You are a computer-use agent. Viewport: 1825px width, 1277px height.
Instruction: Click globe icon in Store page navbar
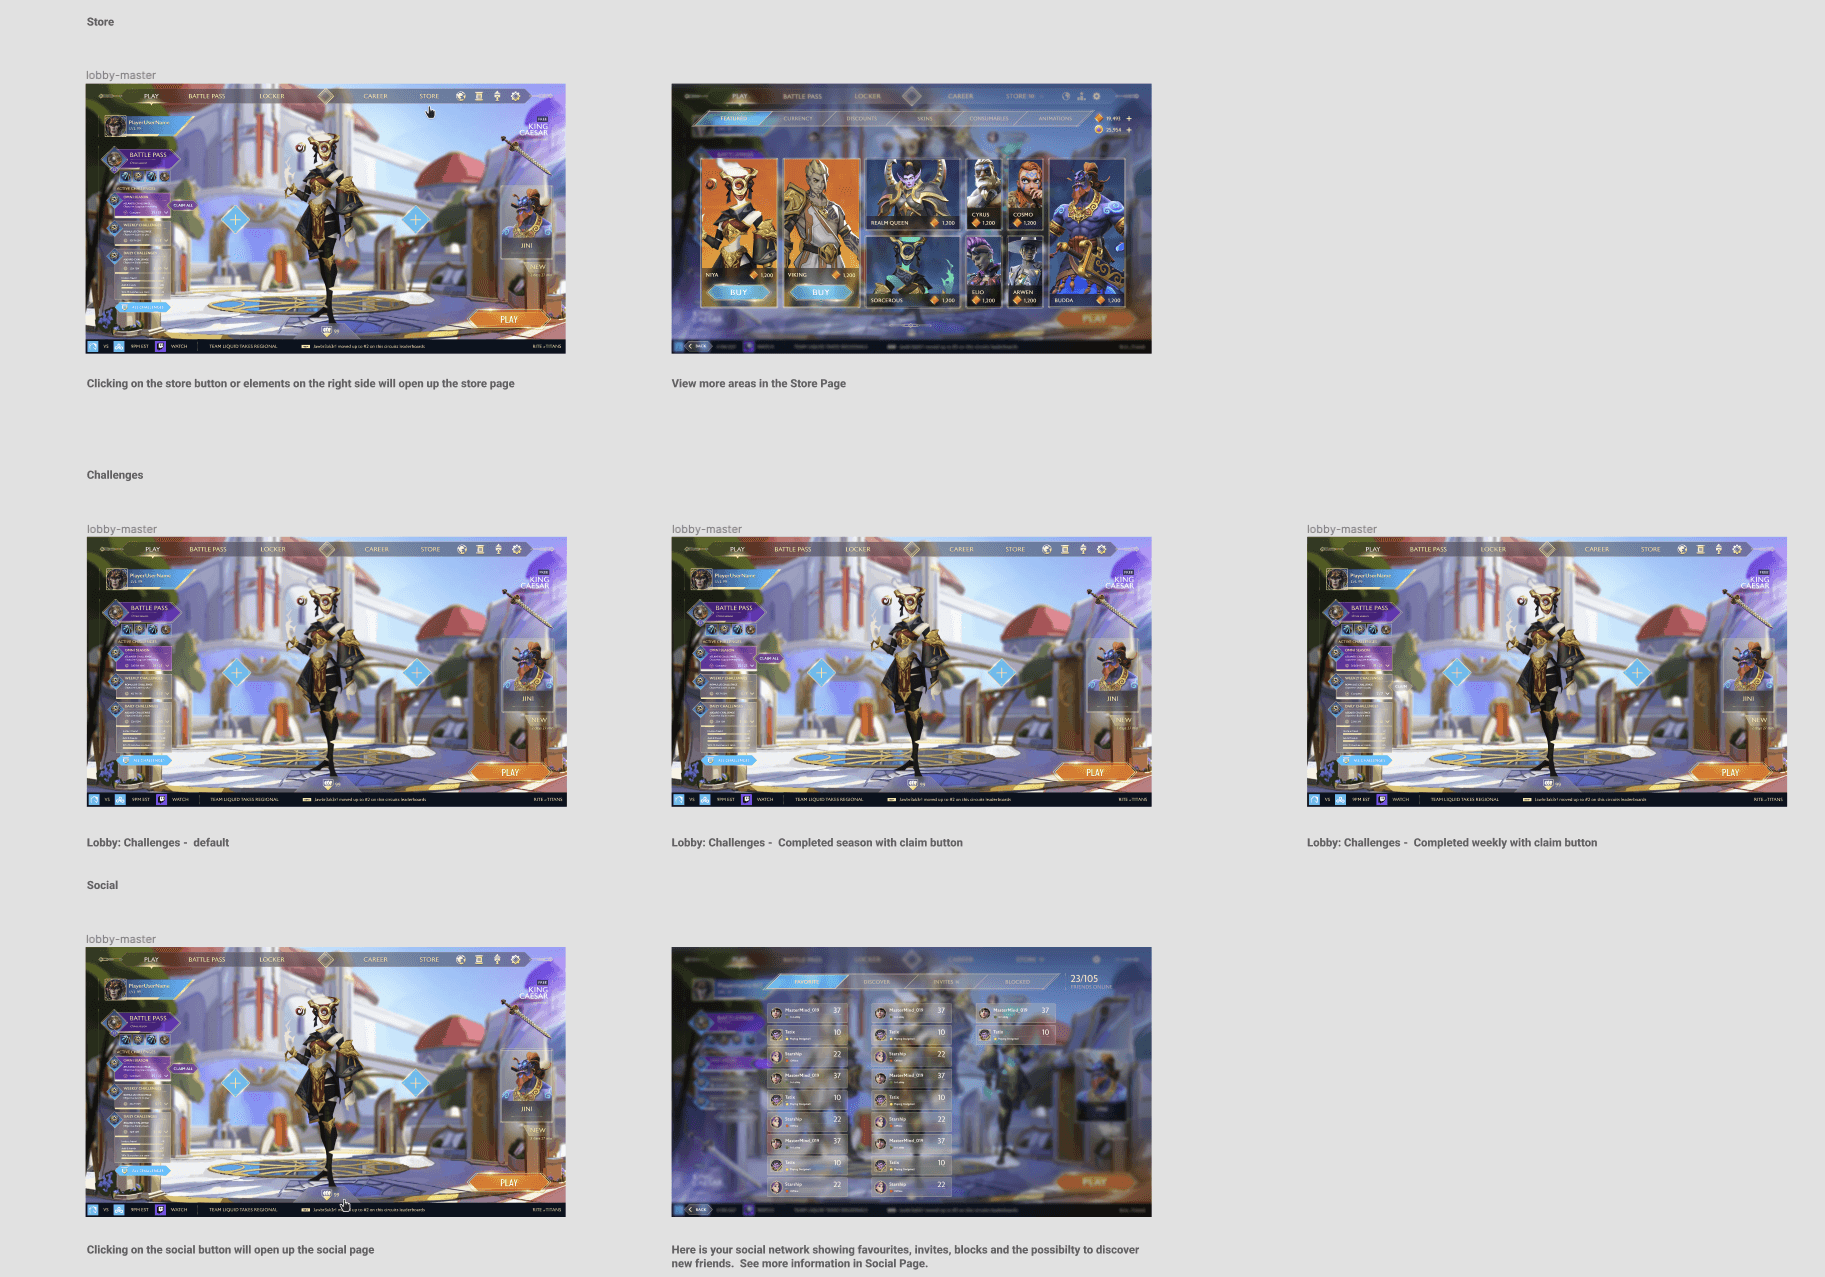(x=1066, y=96)
